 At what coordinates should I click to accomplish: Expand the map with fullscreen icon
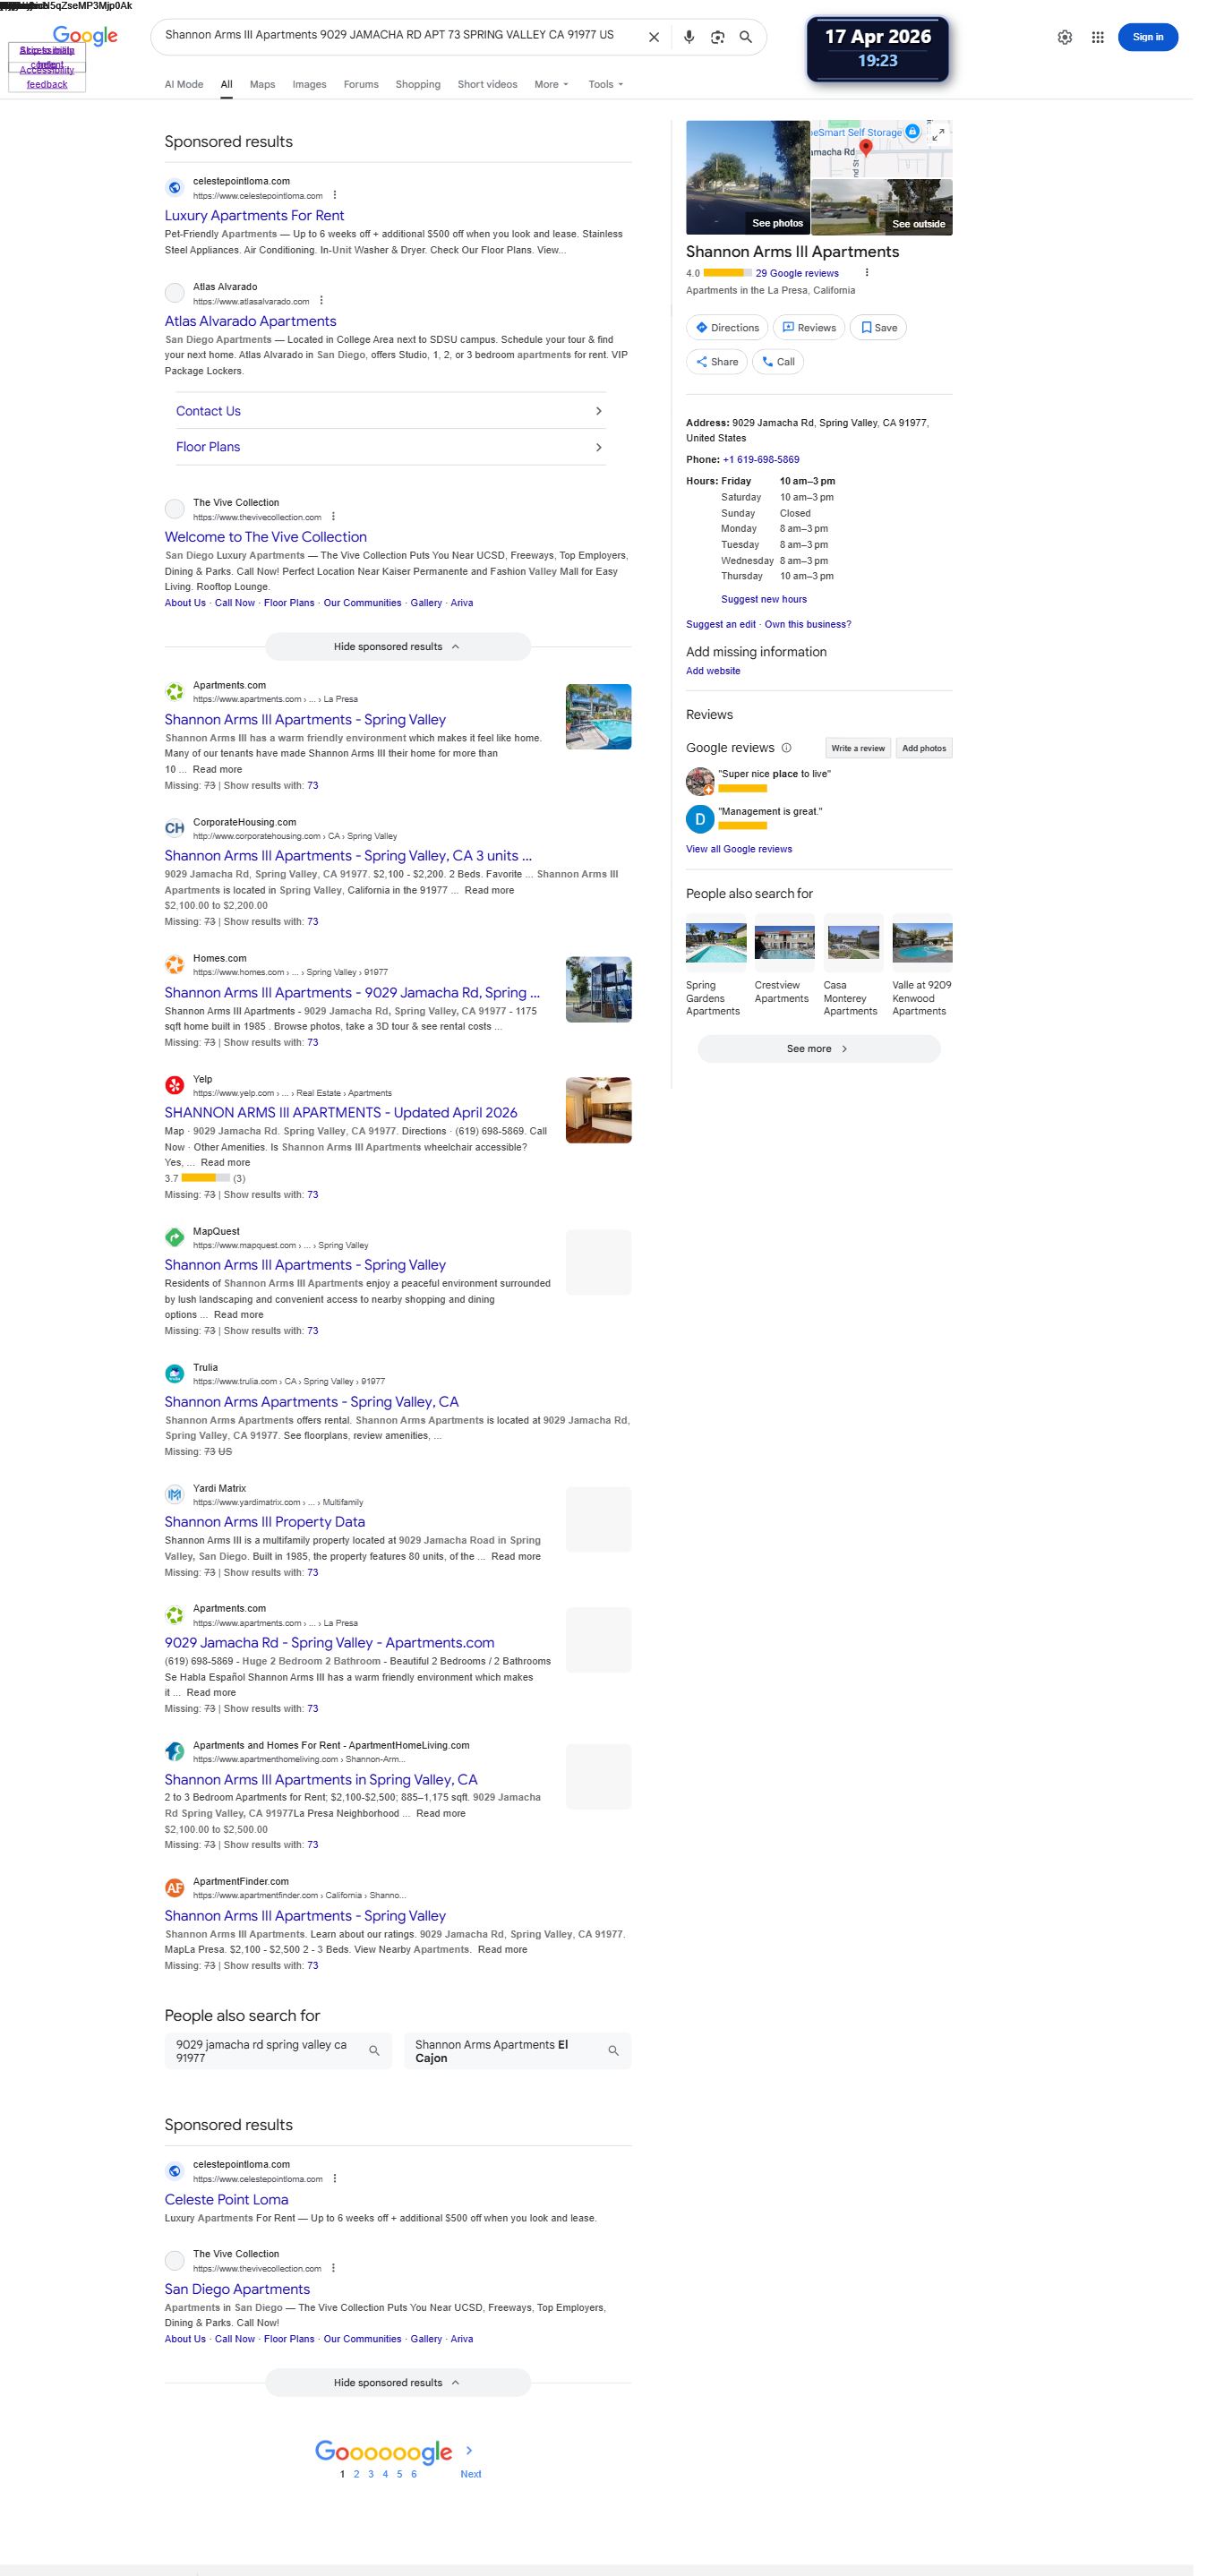pyautogui.click(x=938, y=133)
